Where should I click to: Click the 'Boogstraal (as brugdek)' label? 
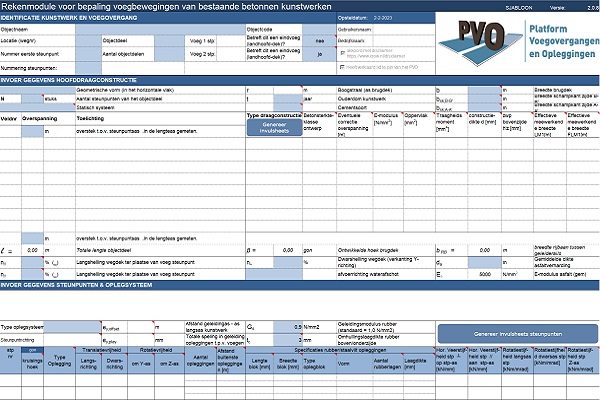click(365, 90)
